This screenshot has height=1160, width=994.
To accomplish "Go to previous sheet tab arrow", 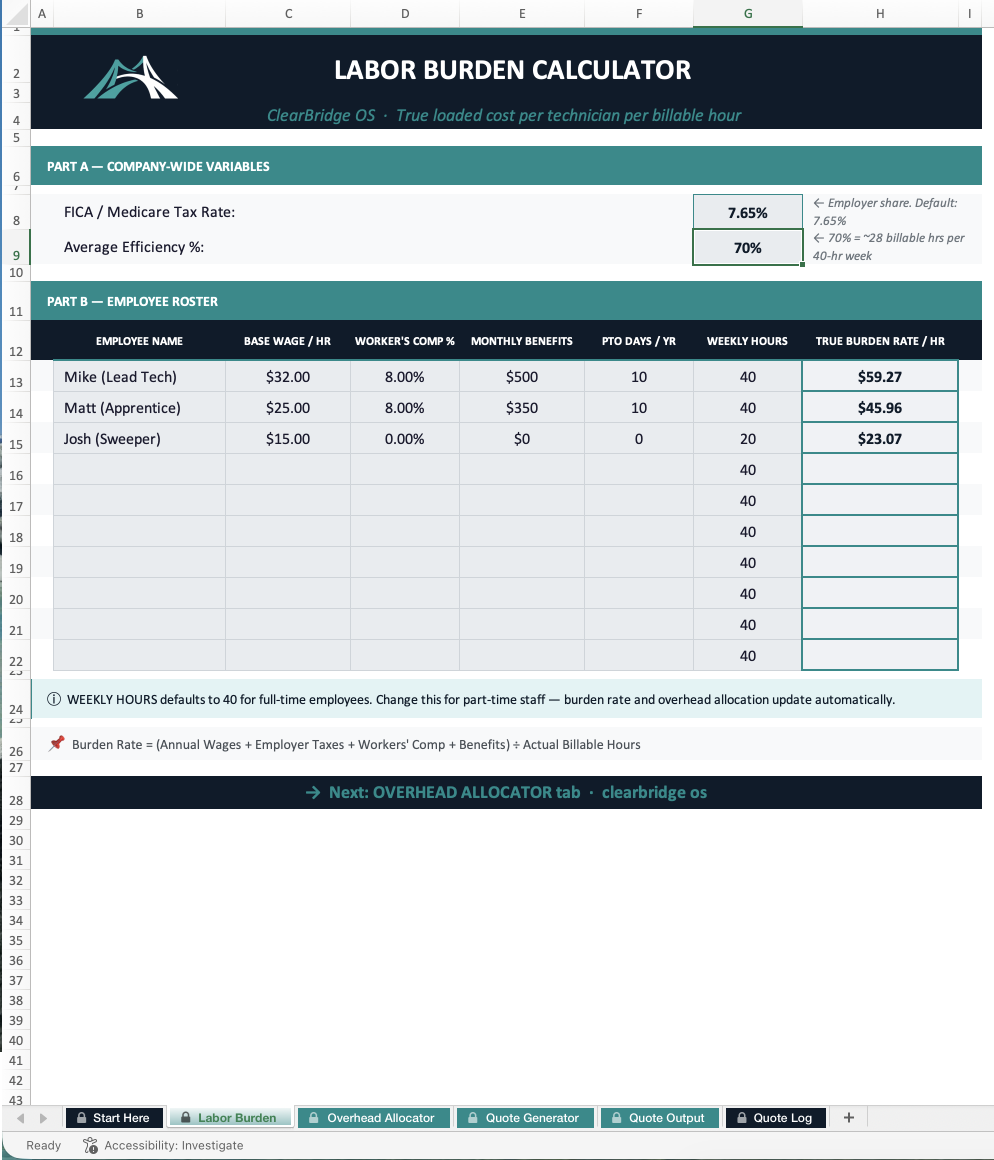I will (x=21, y=1118).
